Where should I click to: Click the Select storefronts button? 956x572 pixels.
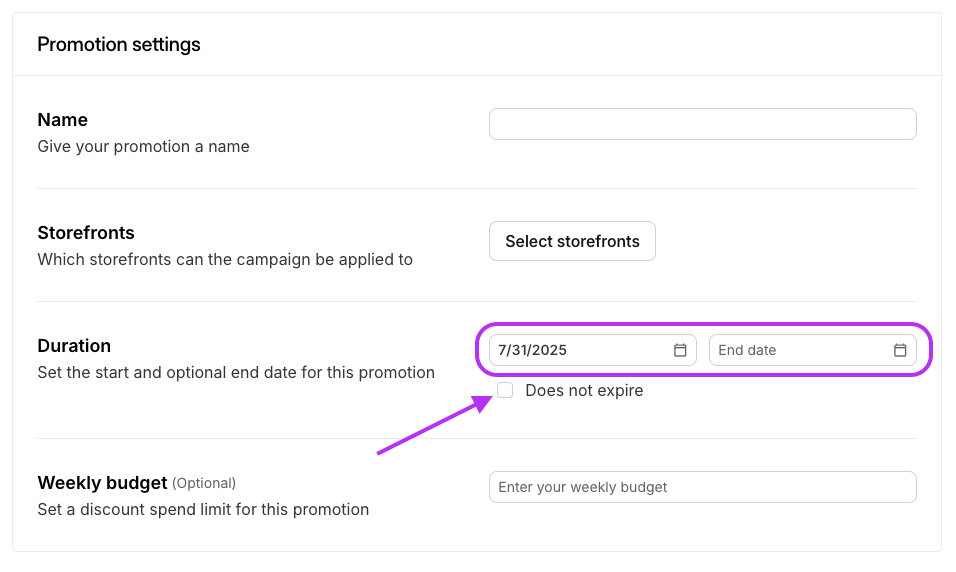572,241
